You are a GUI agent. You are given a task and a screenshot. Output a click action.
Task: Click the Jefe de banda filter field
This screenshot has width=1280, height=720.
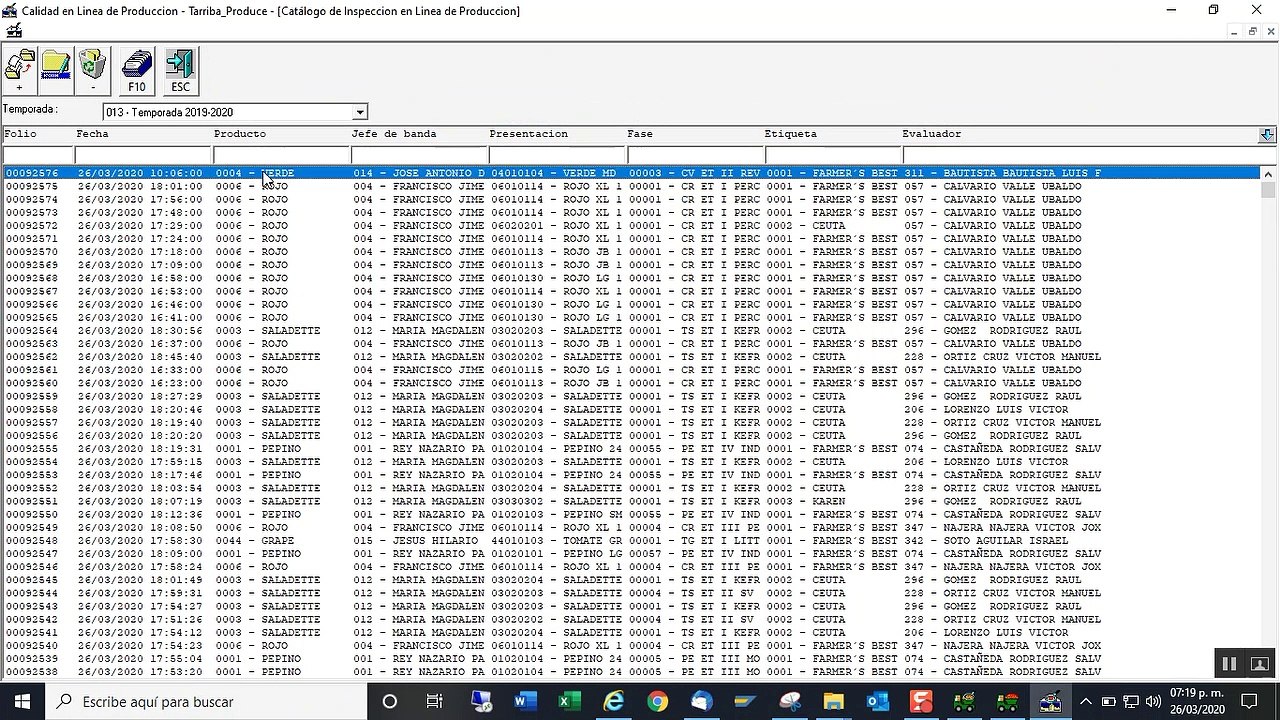(x=419, y=155)
